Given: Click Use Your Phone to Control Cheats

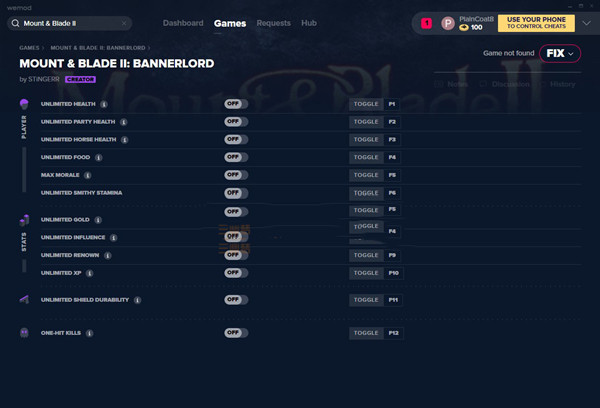Looking at the screenshot, I should click(536, 23).
